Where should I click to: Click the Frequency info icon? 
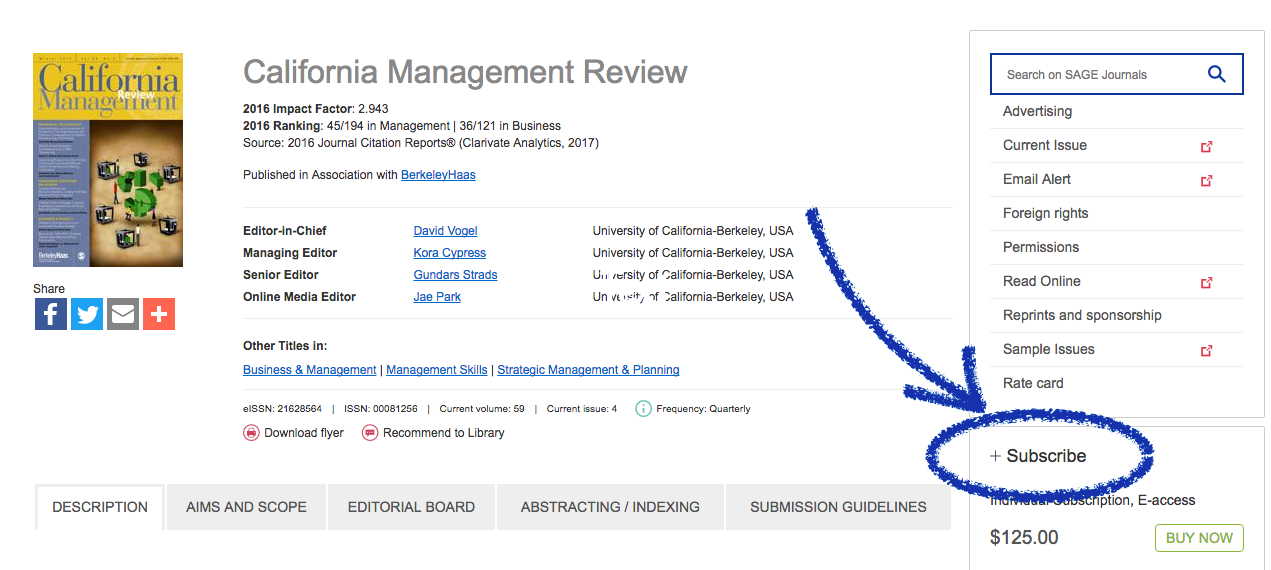(643, 408)
